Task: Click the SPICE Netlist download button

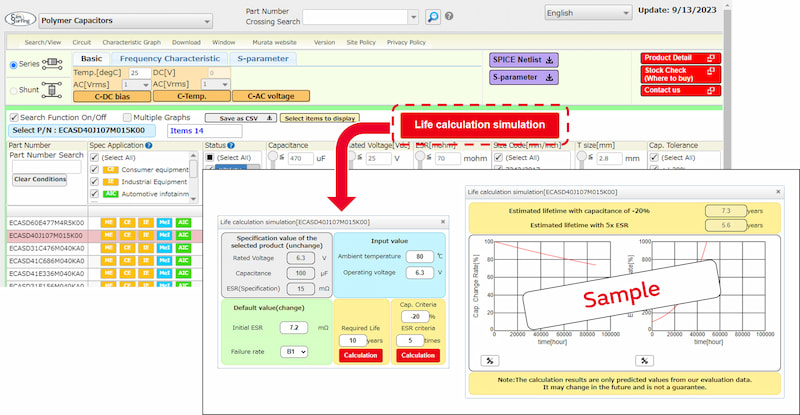Action: pyautogui.click(x=523, y=59)
